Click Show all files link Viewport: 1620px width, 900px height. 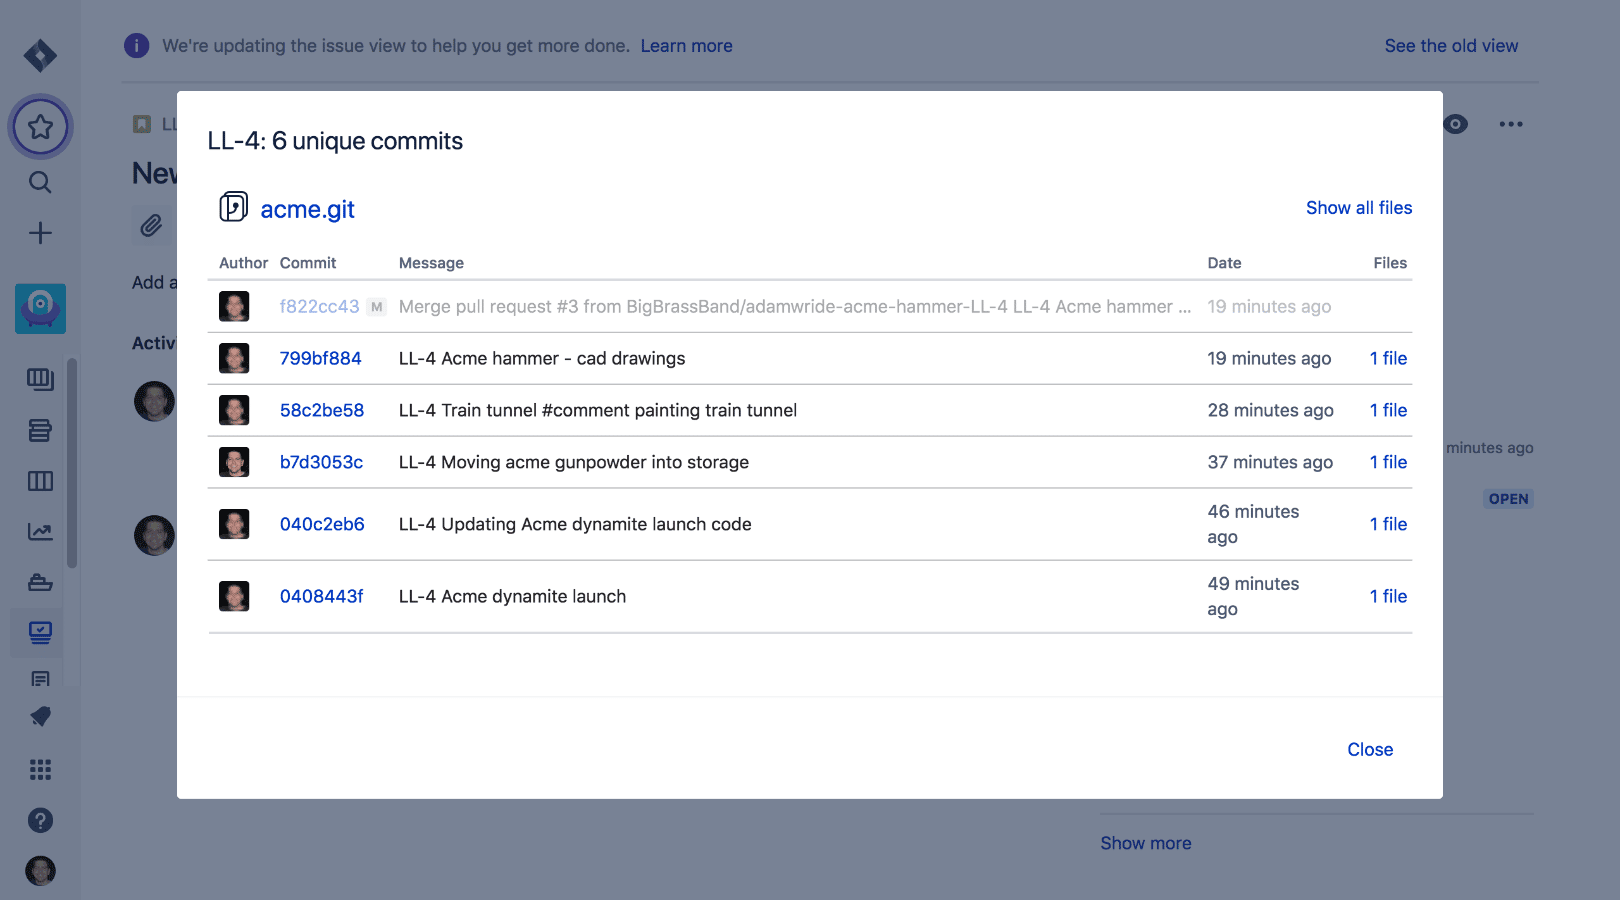(1358, 208)
